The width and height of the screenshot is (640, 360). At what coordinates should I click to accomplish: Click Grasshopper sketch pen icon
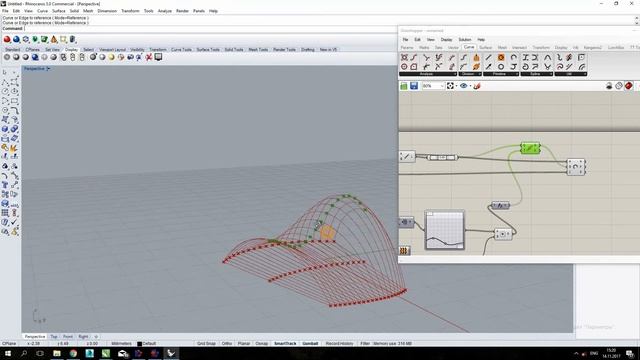(477, 86)
